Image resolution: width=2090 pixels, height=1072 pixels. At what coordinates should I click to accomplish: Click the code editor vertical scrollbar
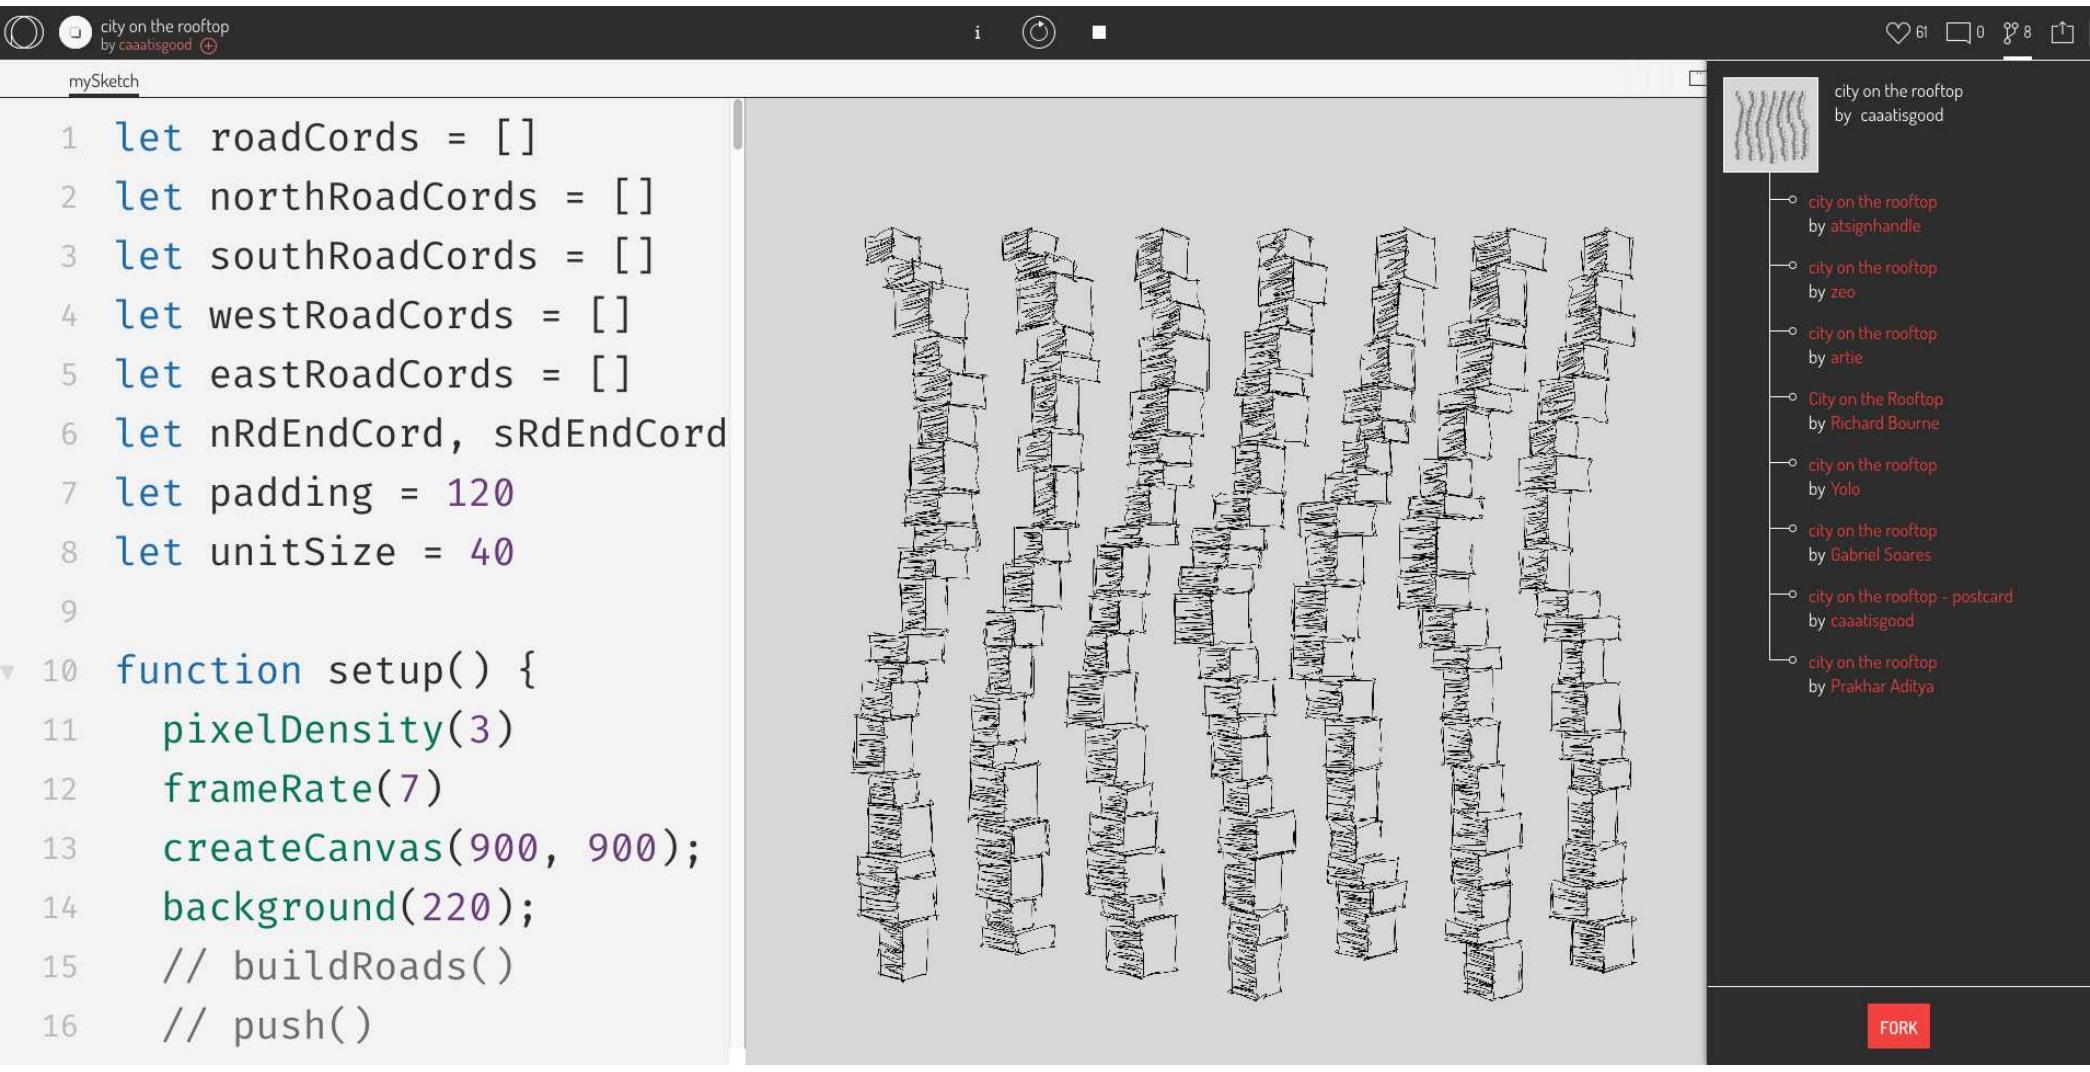[738, 125]
